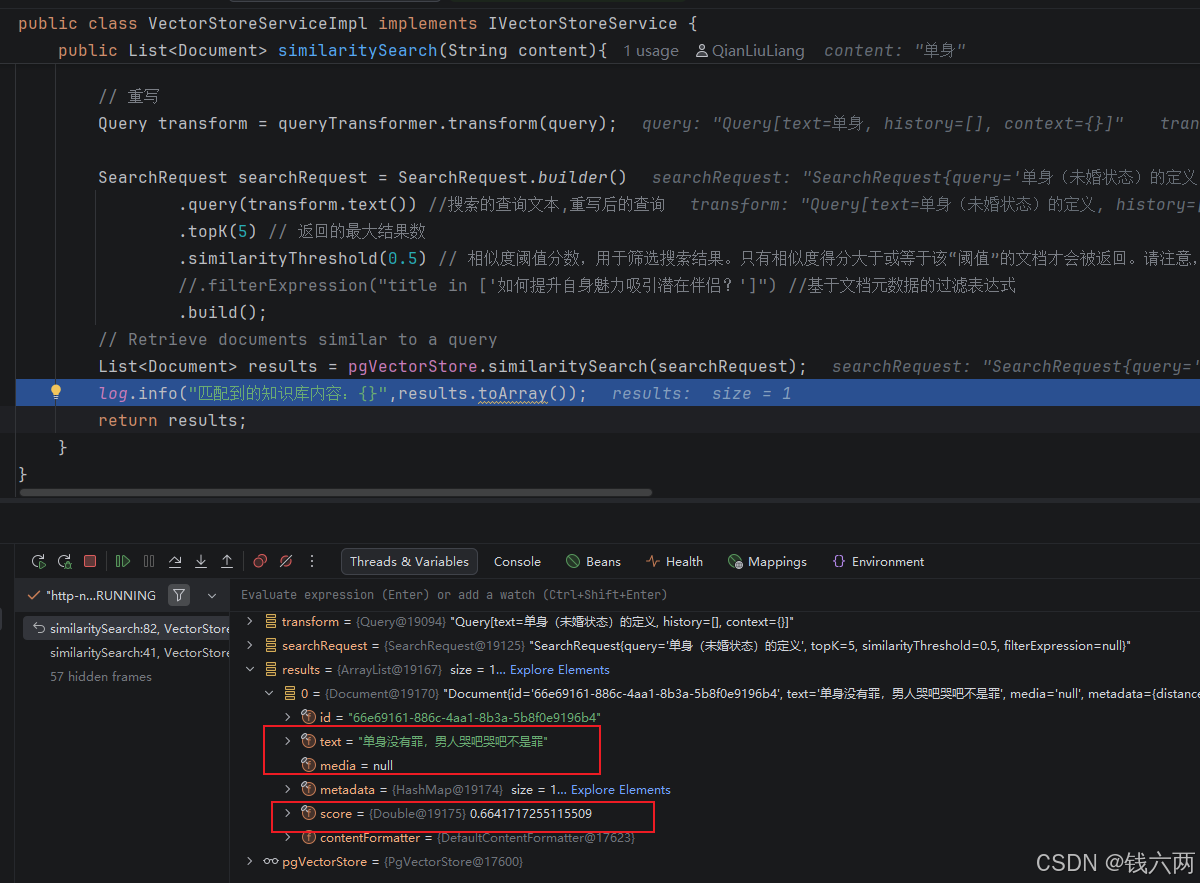This screenshot has width=1200, height=883.
Task: Click the Pause Program icon
Action: tap(149, 561)
